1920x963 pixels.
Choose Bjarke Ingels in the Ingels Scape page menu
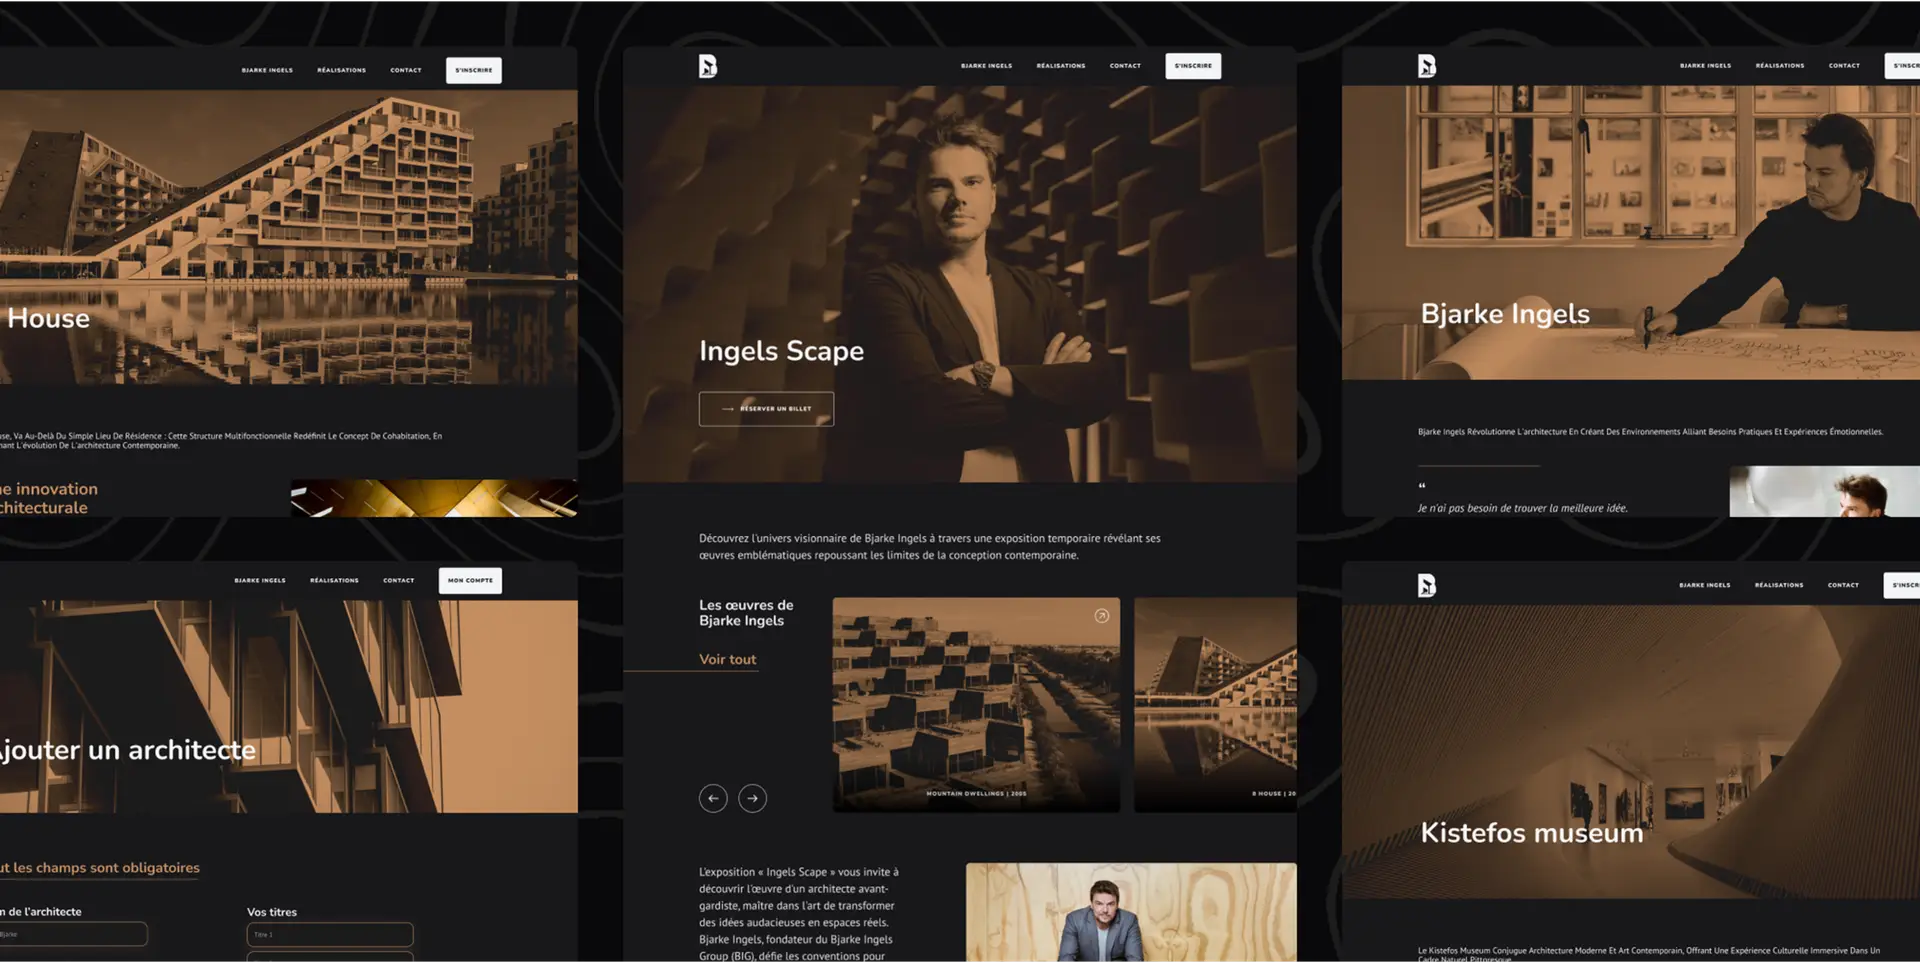[986, 66]
